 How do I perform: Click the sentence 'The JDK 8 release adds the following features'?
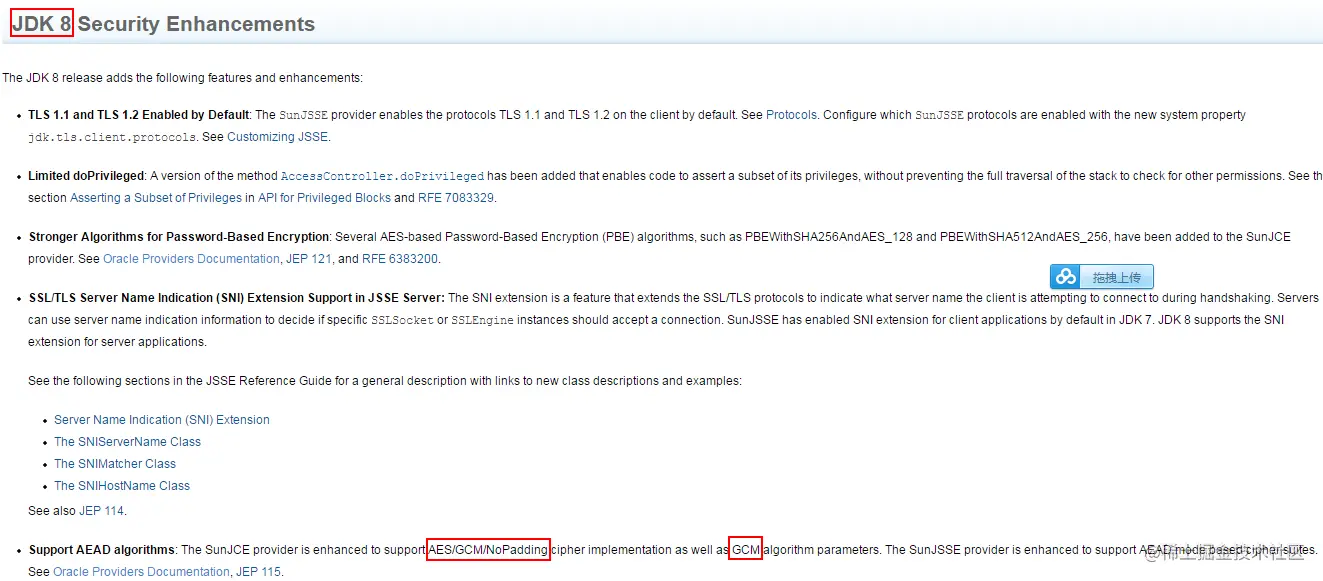click(183, 77)
